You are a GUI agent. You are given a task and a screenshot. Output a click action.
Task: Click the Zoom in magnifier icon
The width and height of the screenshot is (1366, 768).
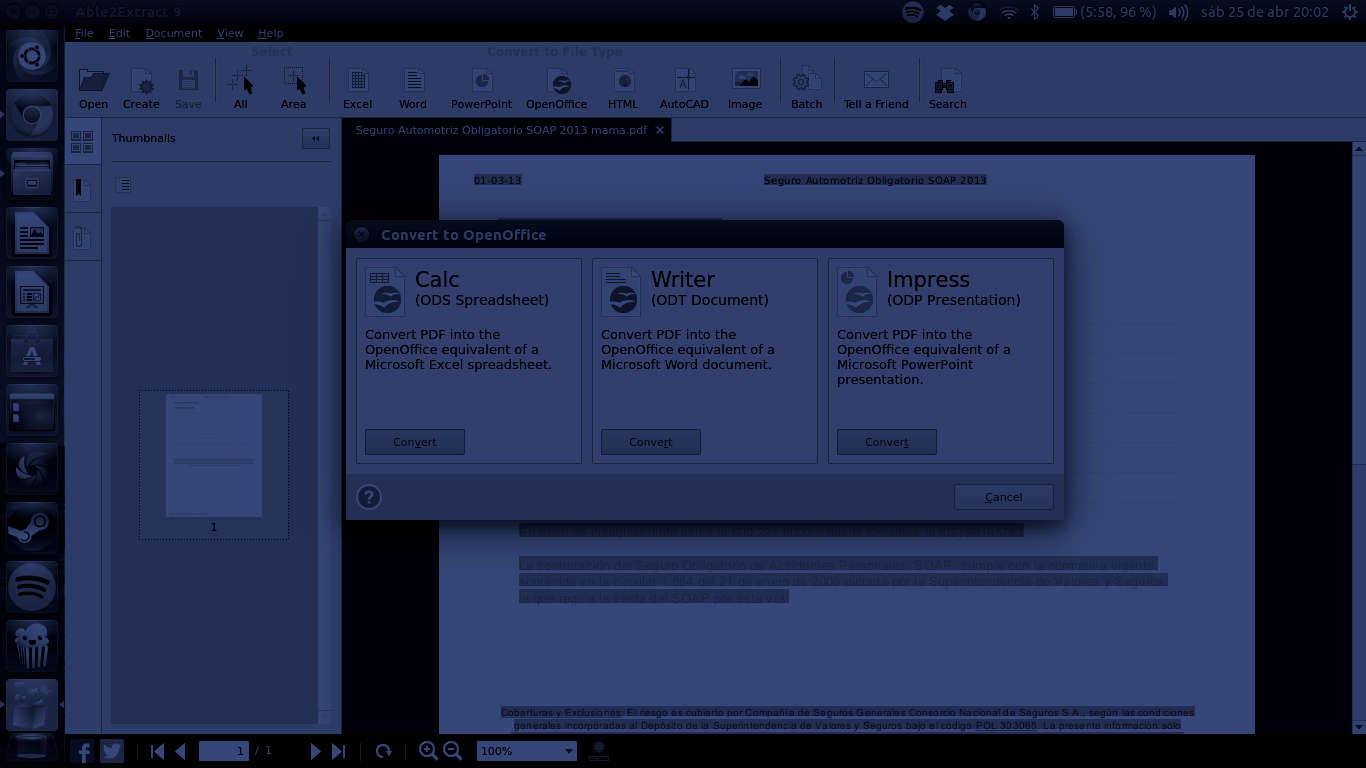[428, 751]
